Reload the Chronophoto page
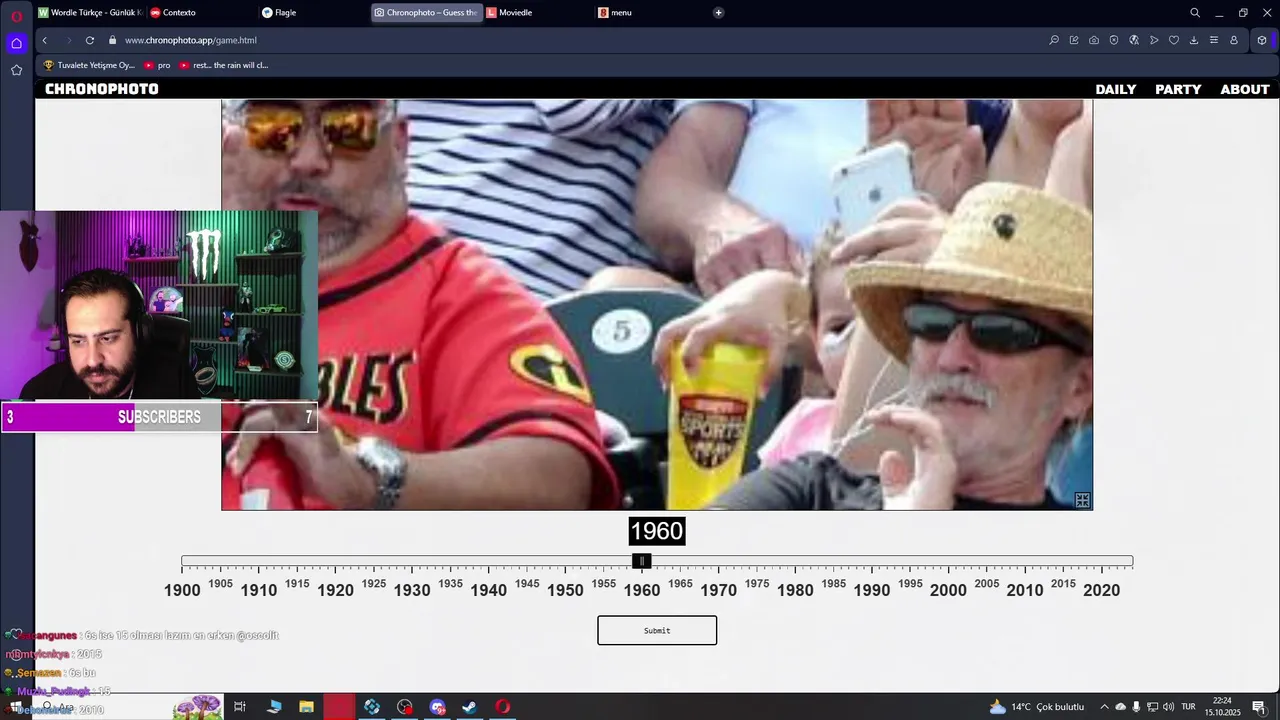This screenshot has width=1280, height=720. point(90,40)
